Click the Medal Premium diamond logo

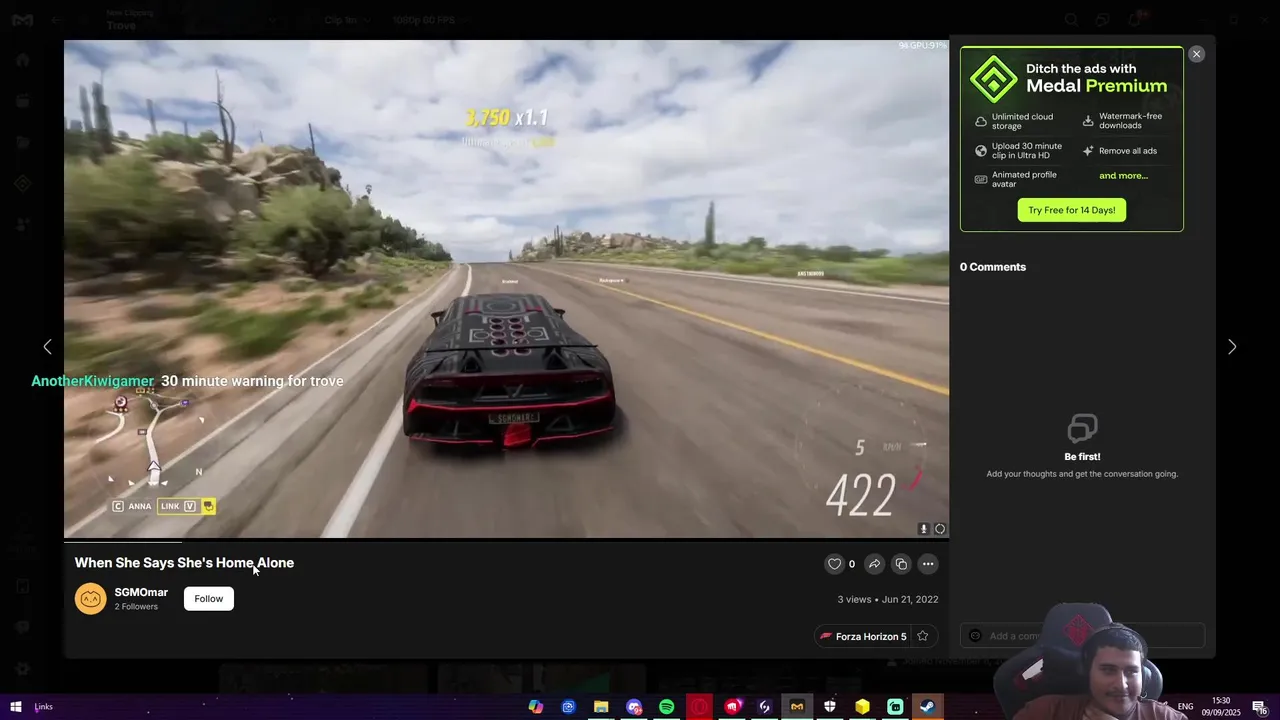(993, 79)
